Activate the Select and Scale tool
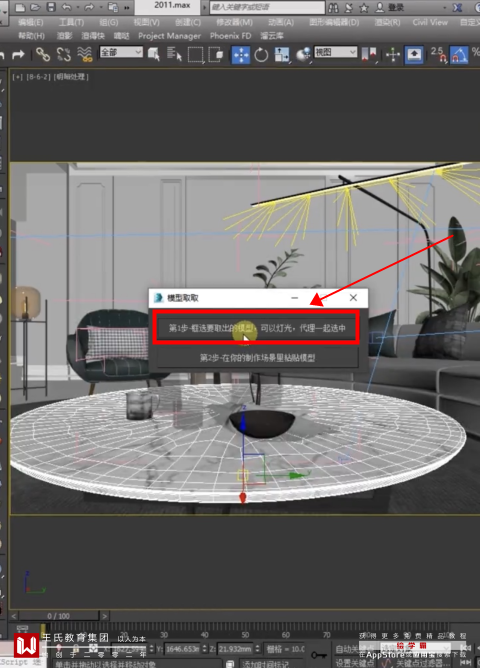 (x=282, y=55)
